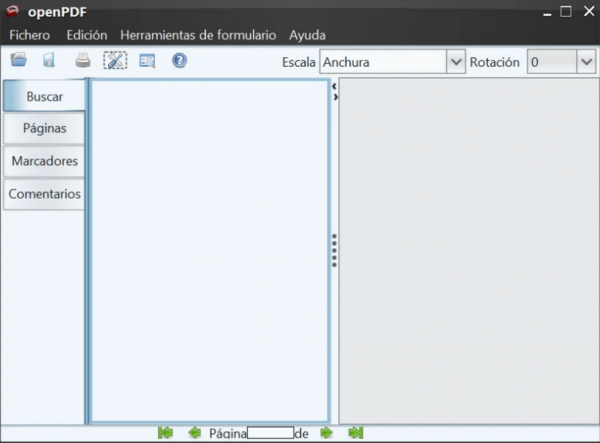600x443 pixels.
Task: Click the 'Rotación' label text
Action: (494, 62)
